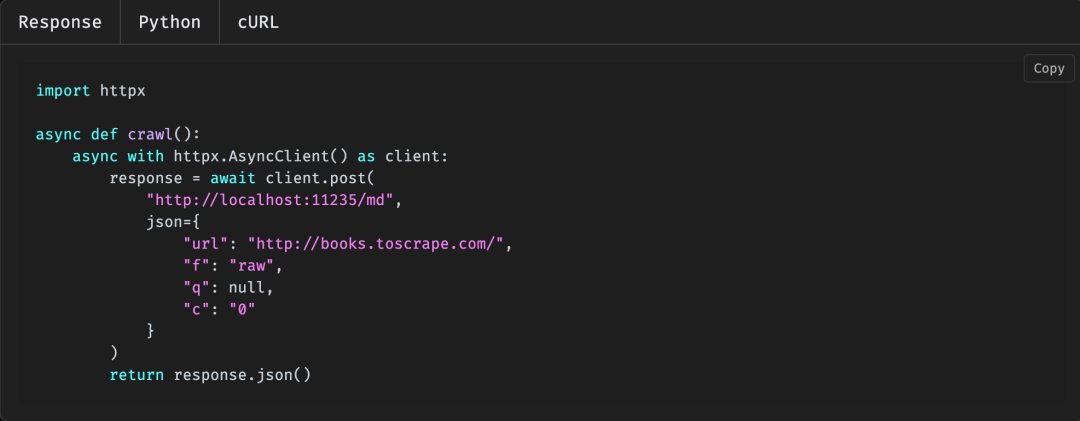Screen dimensions: 1080x421
Task: Click the "f" key in the JSON
Action: pyautogui.click(x=196, y=266)
